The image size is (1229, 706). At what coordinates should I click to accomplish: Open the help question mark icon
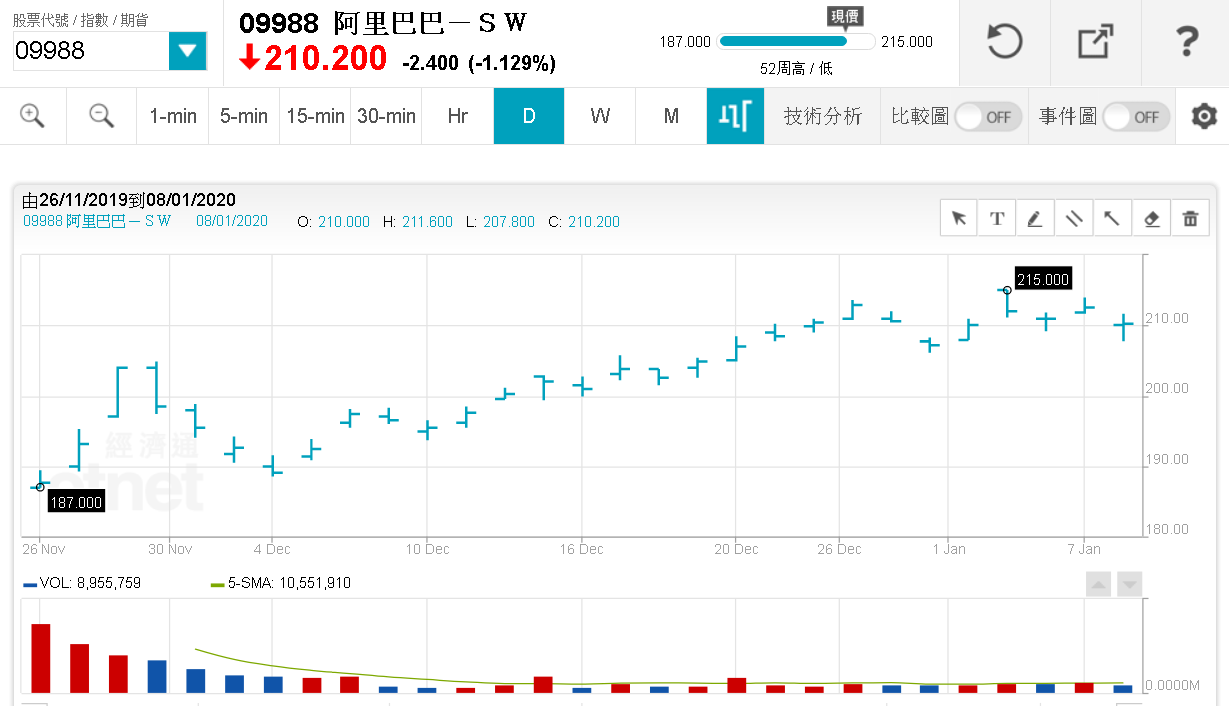[1186, 42]
